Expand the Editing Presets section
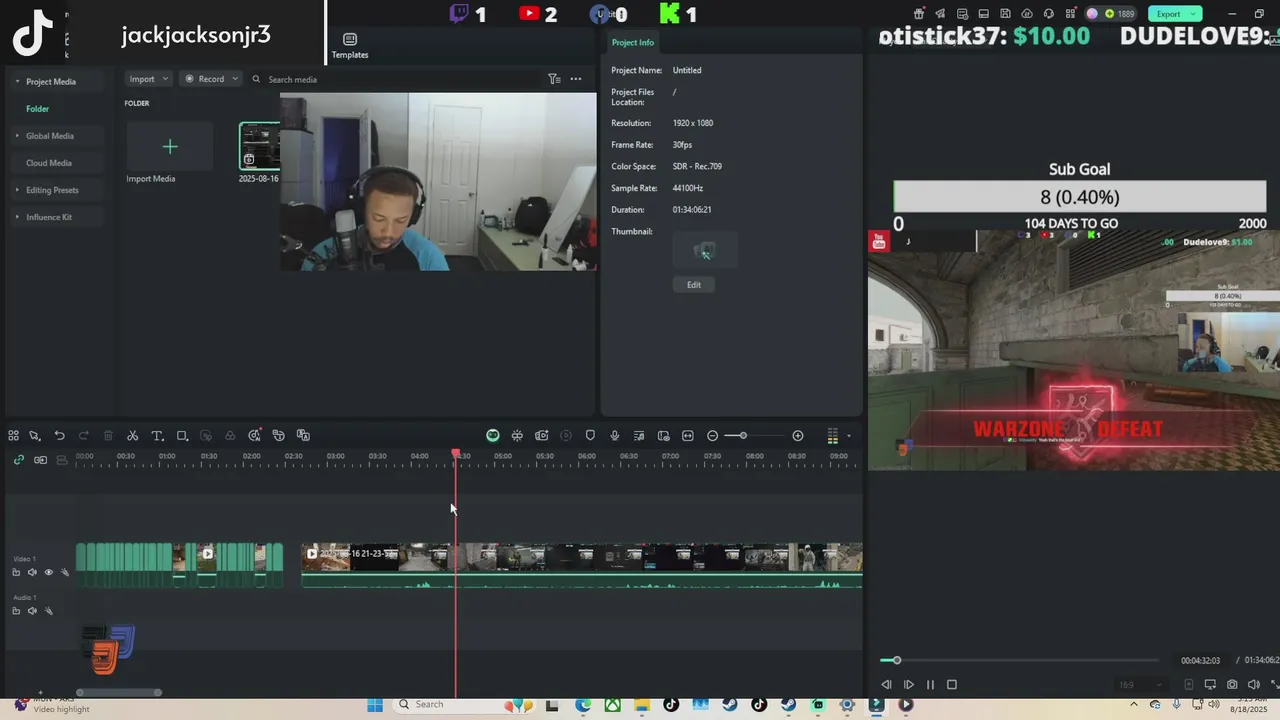This screenshot has width=1280, height=720. [17, 190]
